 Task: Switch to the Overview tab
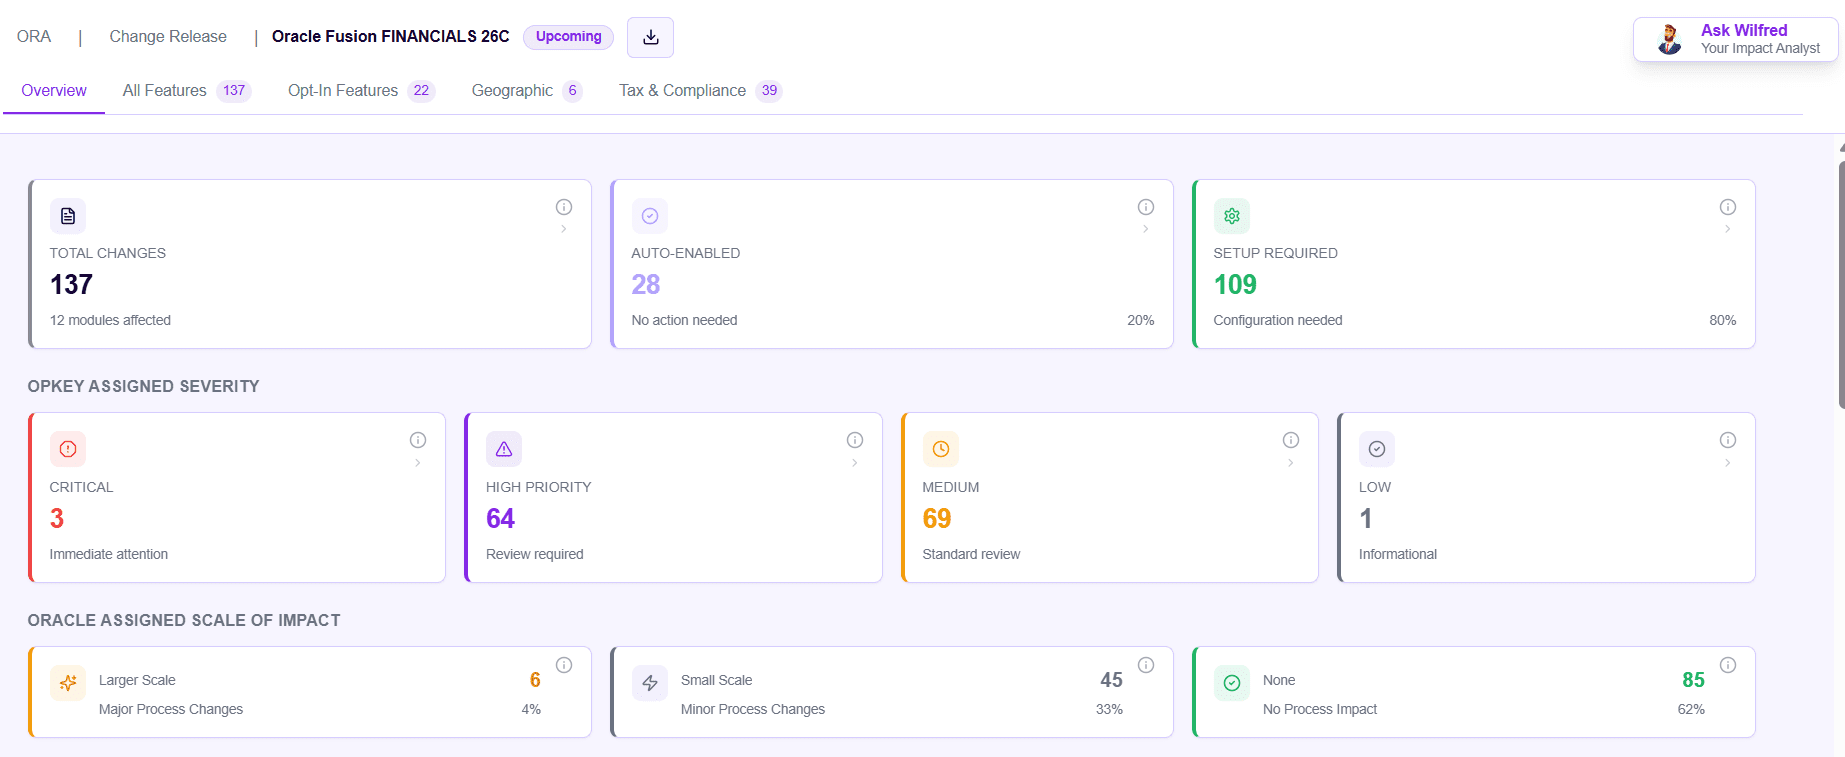tap(54, 91)
